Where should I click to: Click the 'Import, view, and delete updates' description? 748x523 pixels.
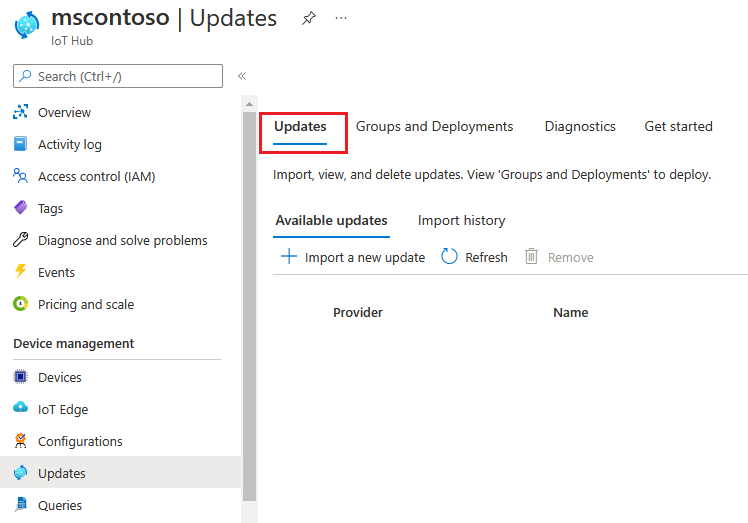492,175
